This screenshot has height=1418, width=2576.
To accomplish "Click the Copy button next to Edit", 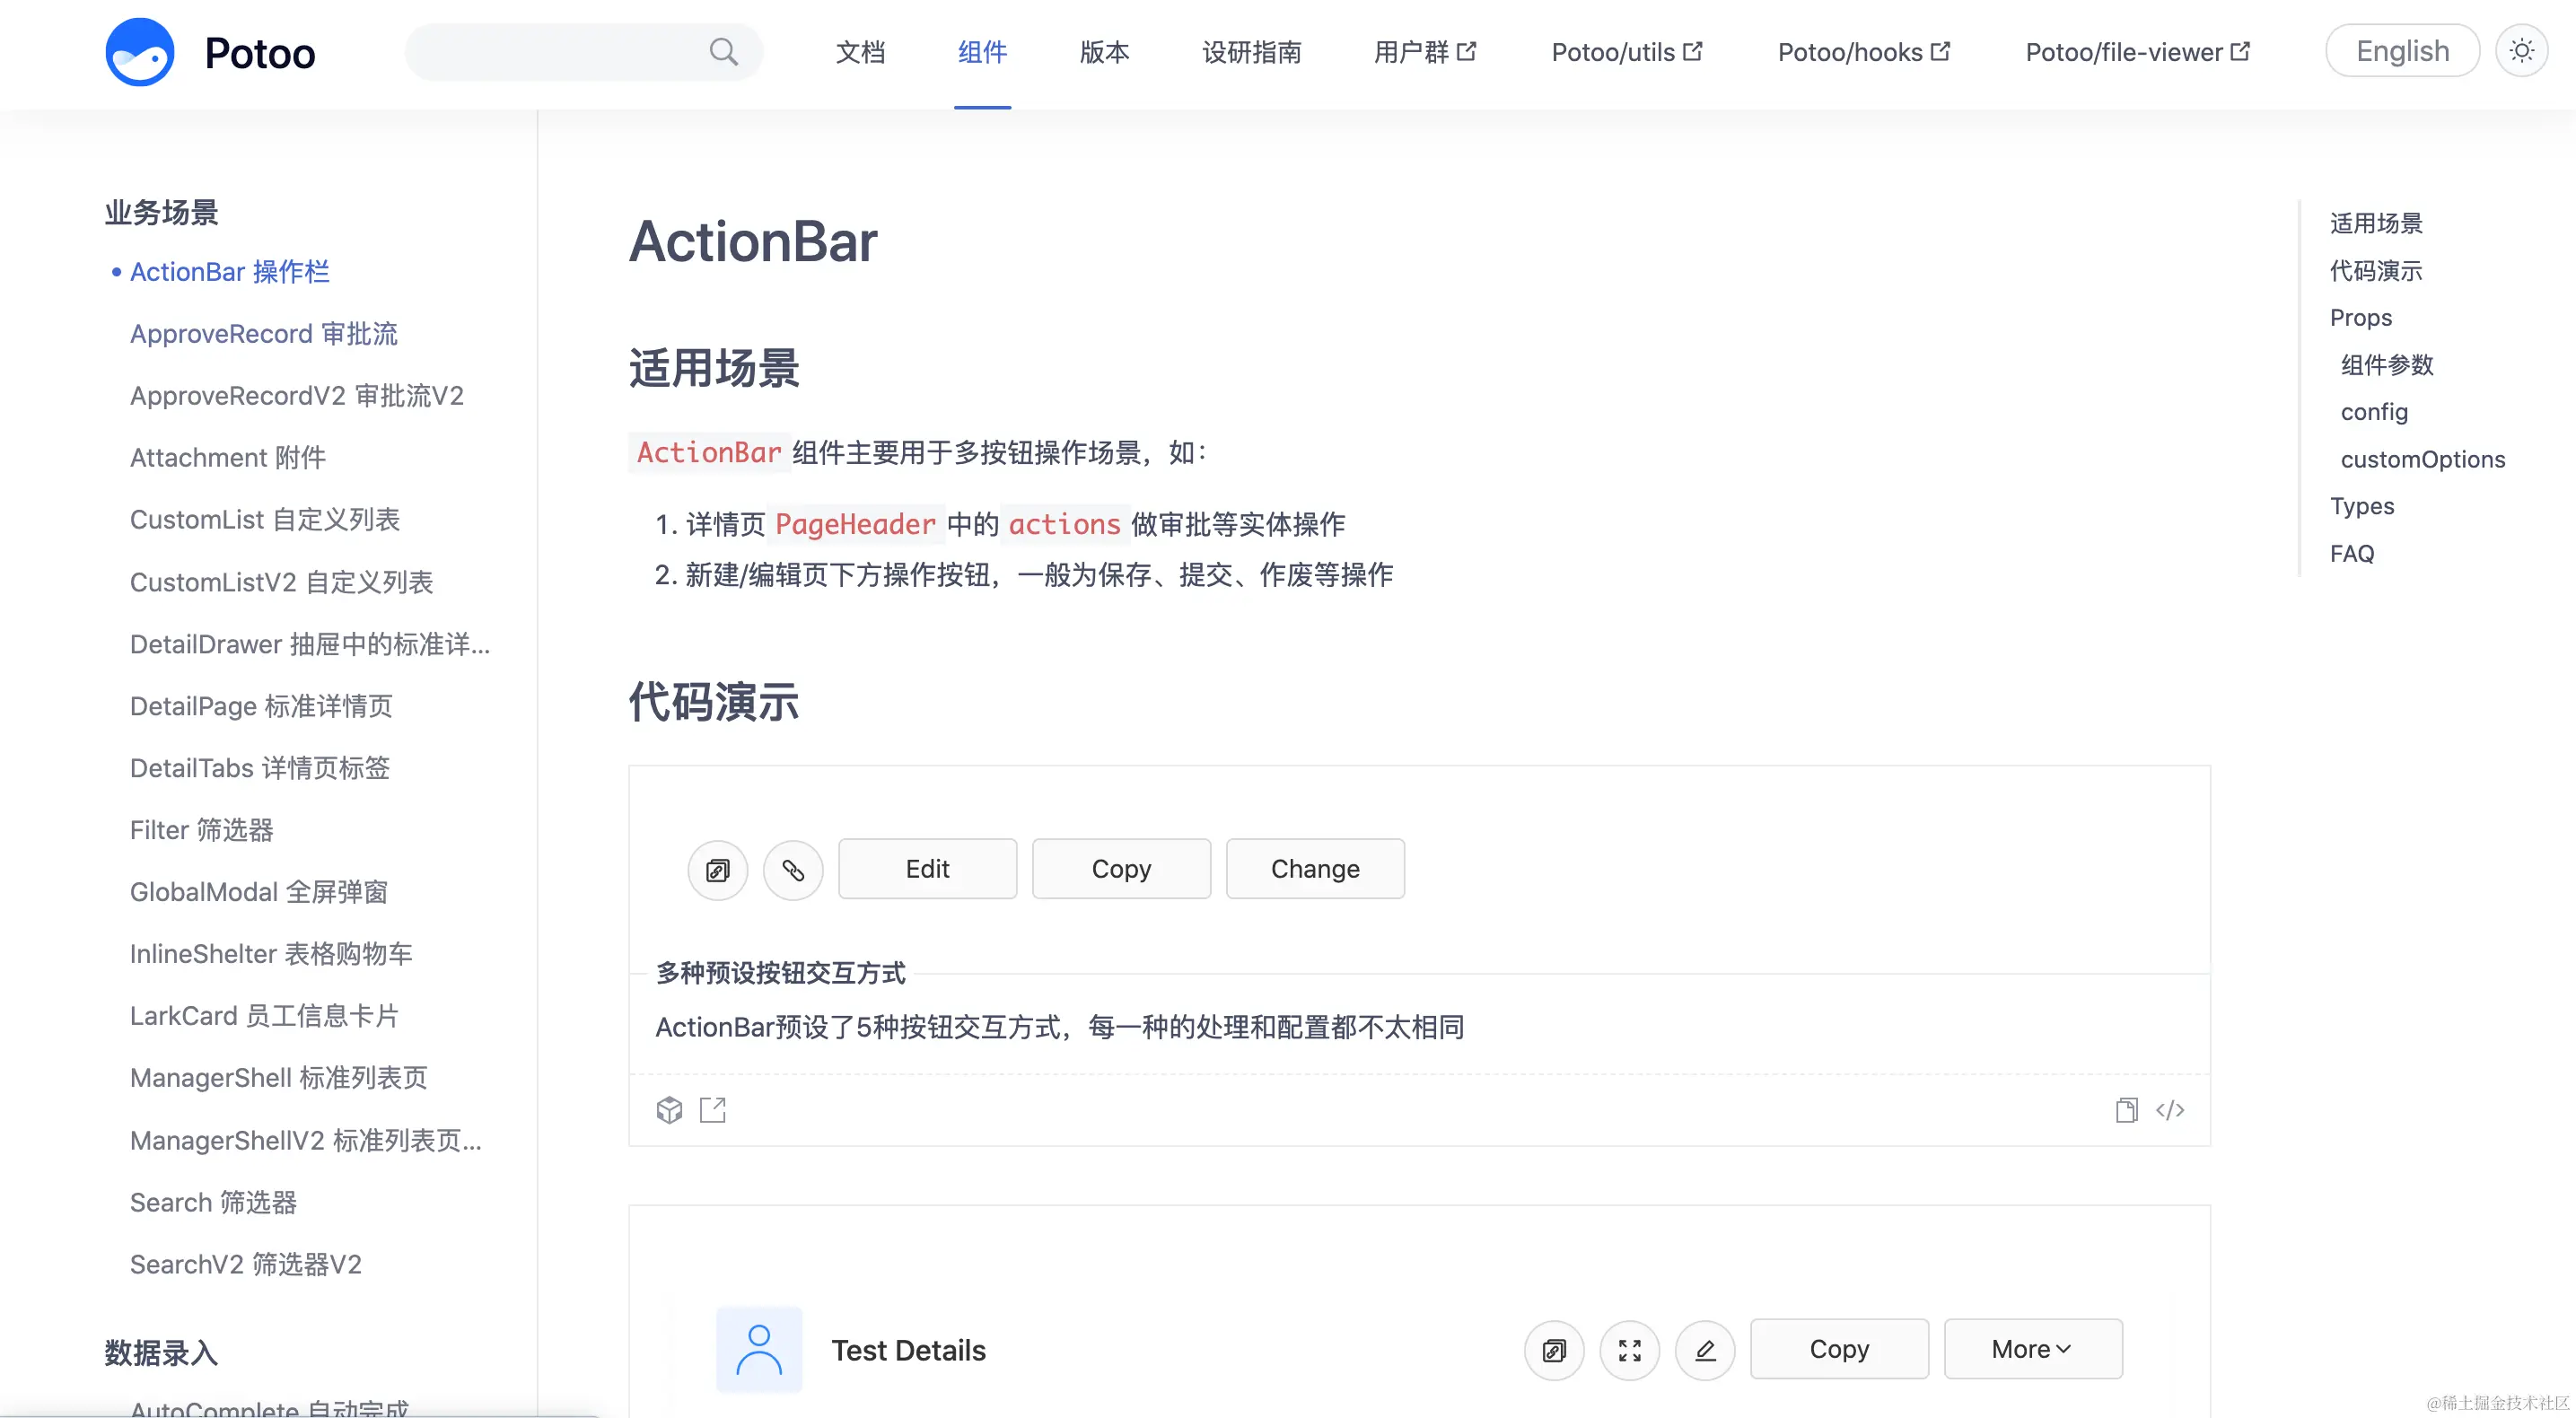I will click(x=1121, y=869).
